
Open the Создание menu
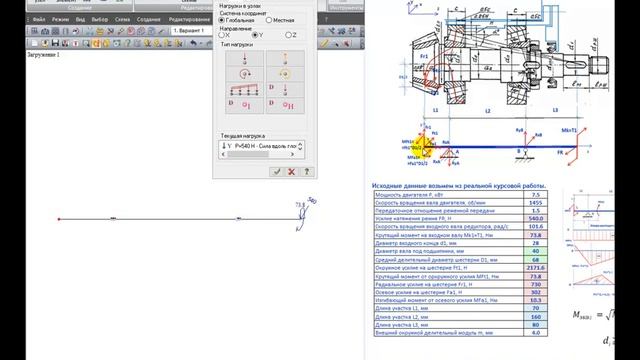click(149, 19)
